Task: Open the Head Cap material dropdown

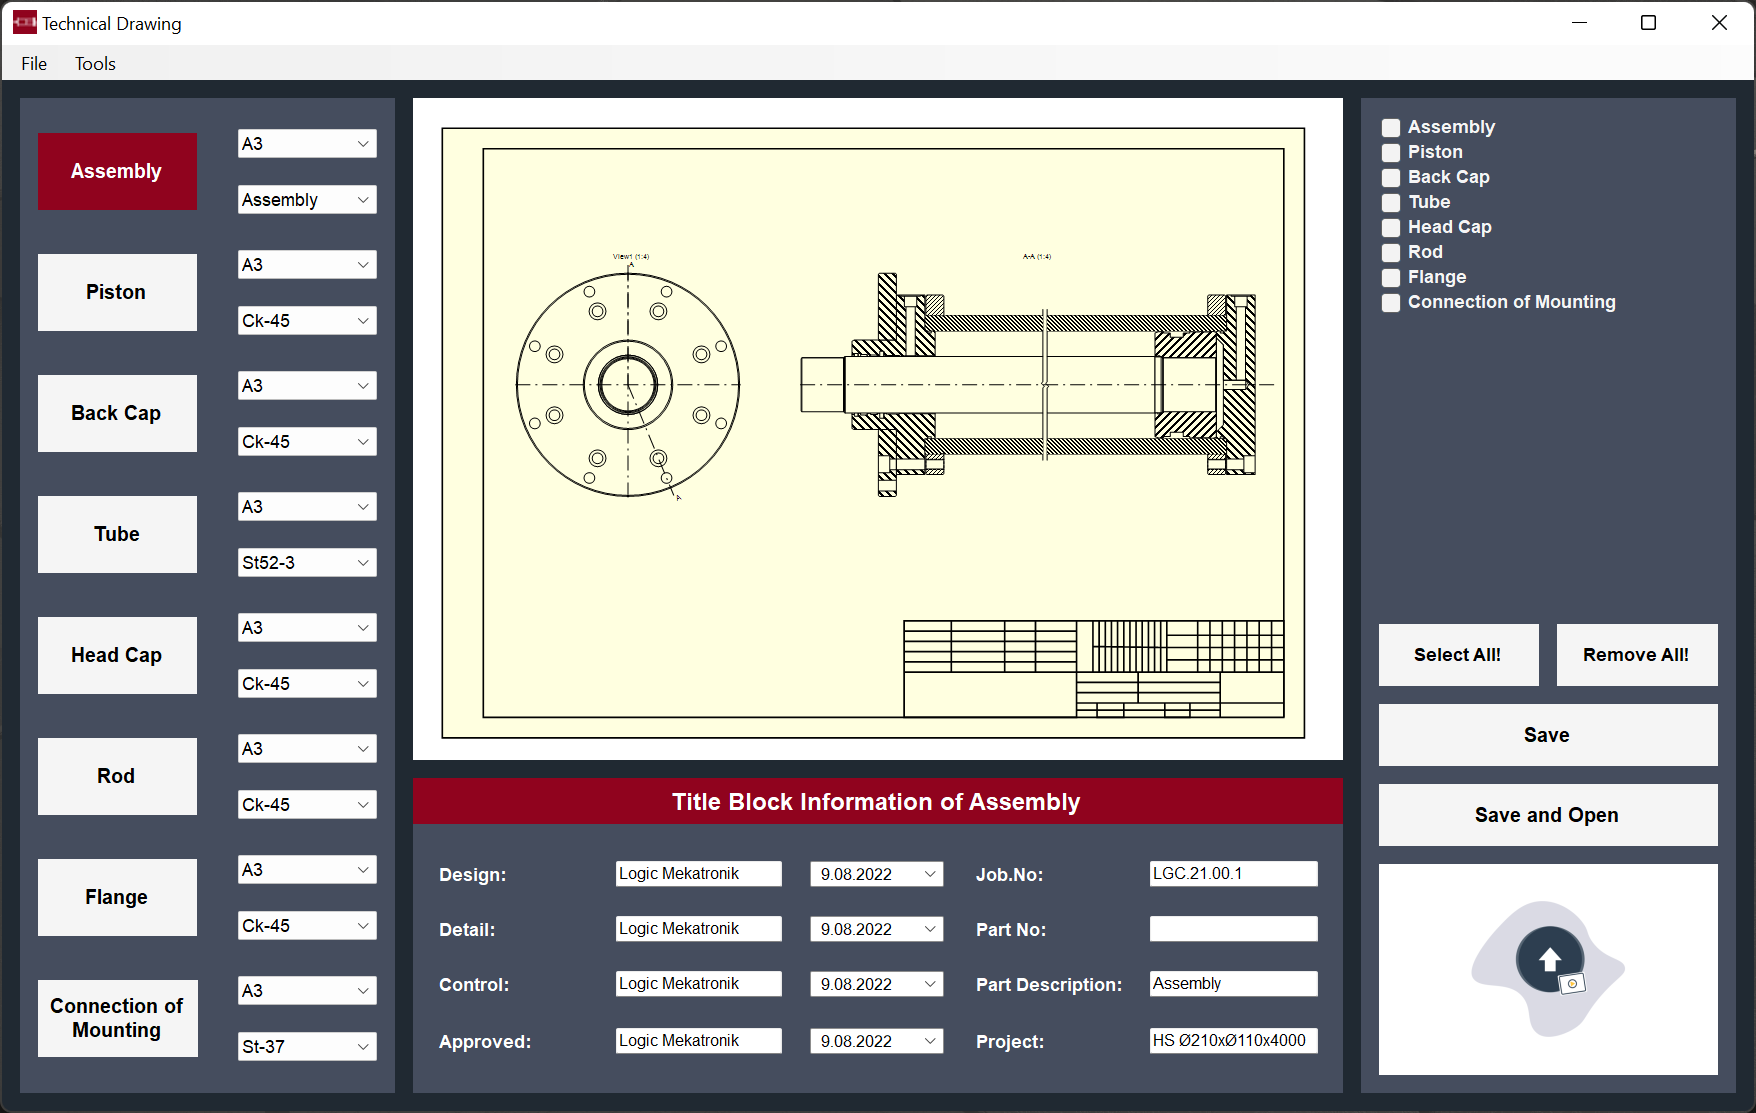Action: click(307, 684)
